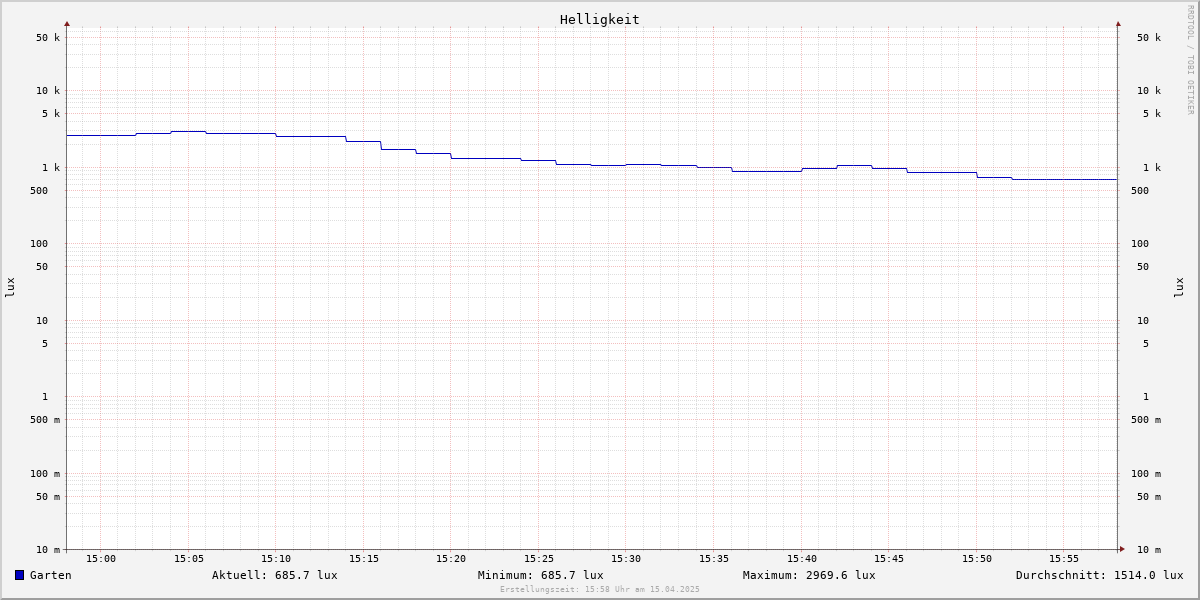Click the red arrow atop the left axis
The image size is (1200, 600).
pos(67,23)
